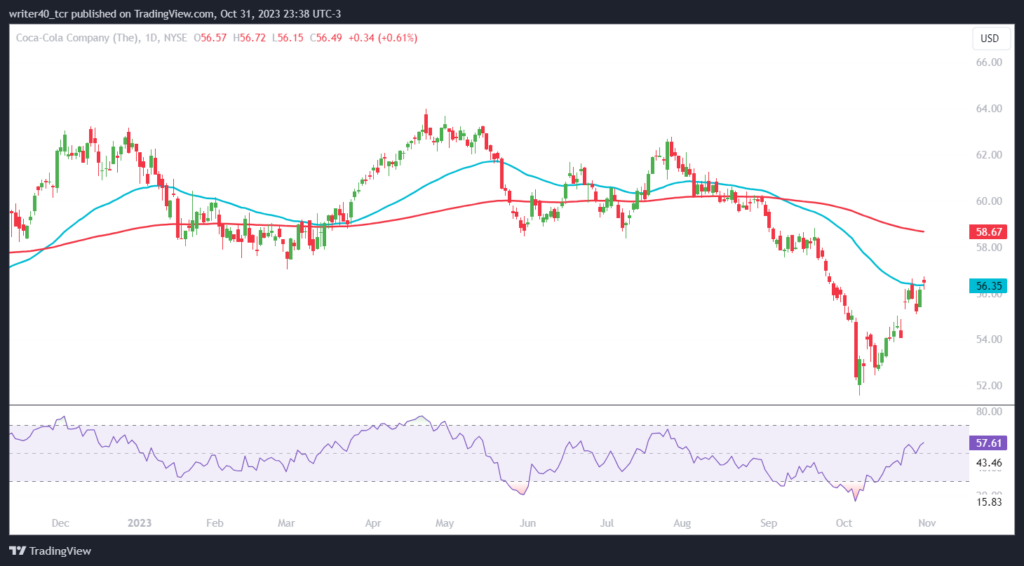Click the low price value L56.15
This screenshot has height=566, width=1024.
(287, 38)
